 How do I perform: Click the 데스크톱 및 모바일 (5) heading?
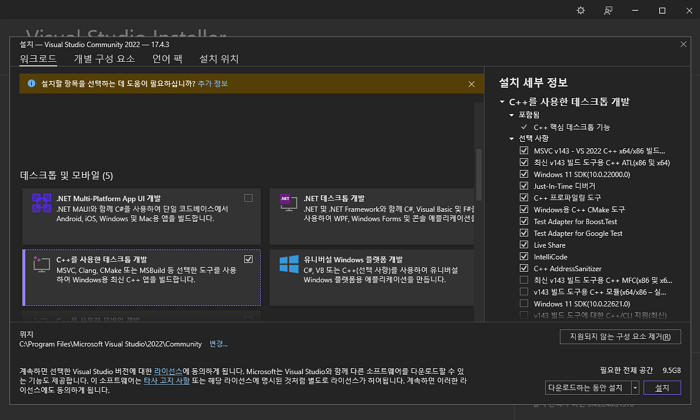point(67,175)
